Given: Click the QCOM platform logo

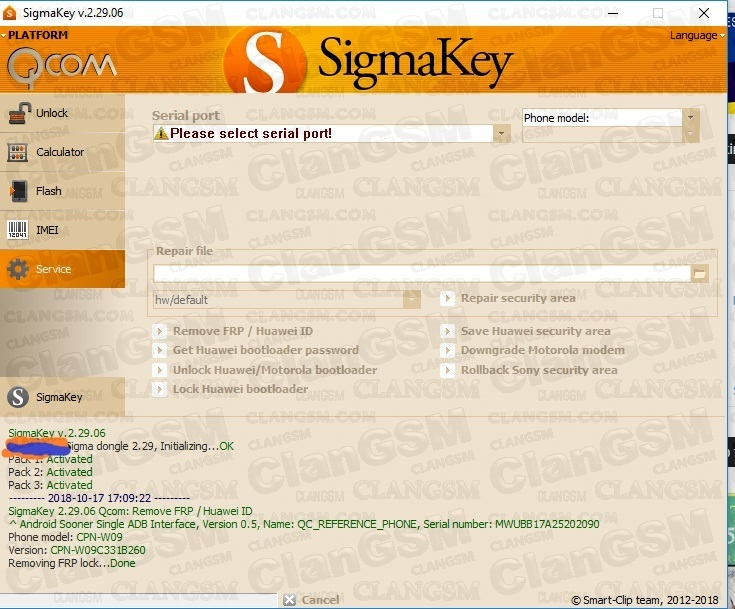Looking at the screenshot, I should (x=61, y=67).
